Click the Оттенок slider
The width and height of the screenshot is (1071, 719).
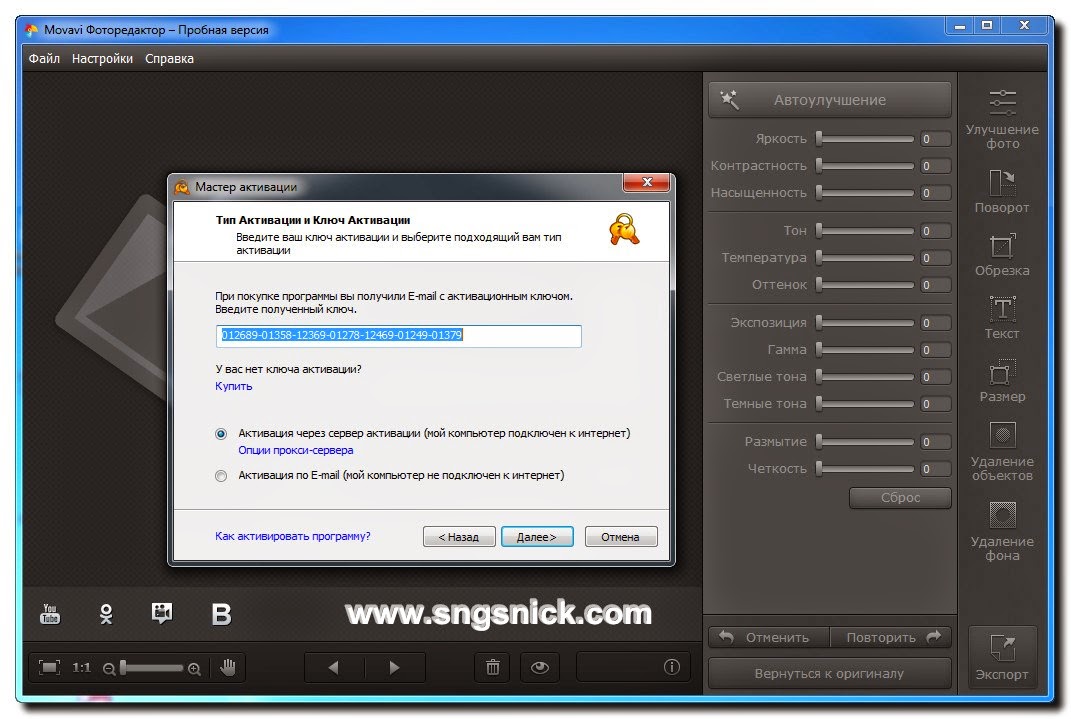coord(865,285)
